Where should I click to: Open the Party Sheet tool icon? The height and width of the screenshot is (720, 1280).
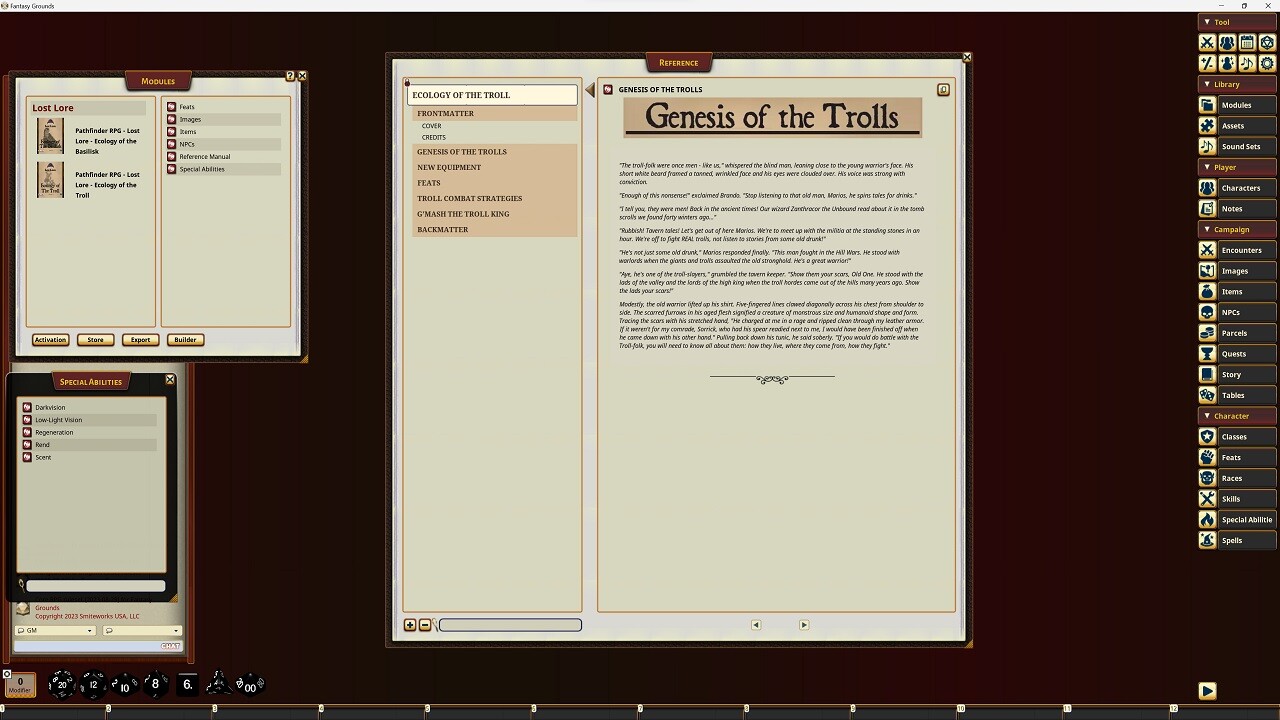pyautogui.click(x=1227, y=42)
